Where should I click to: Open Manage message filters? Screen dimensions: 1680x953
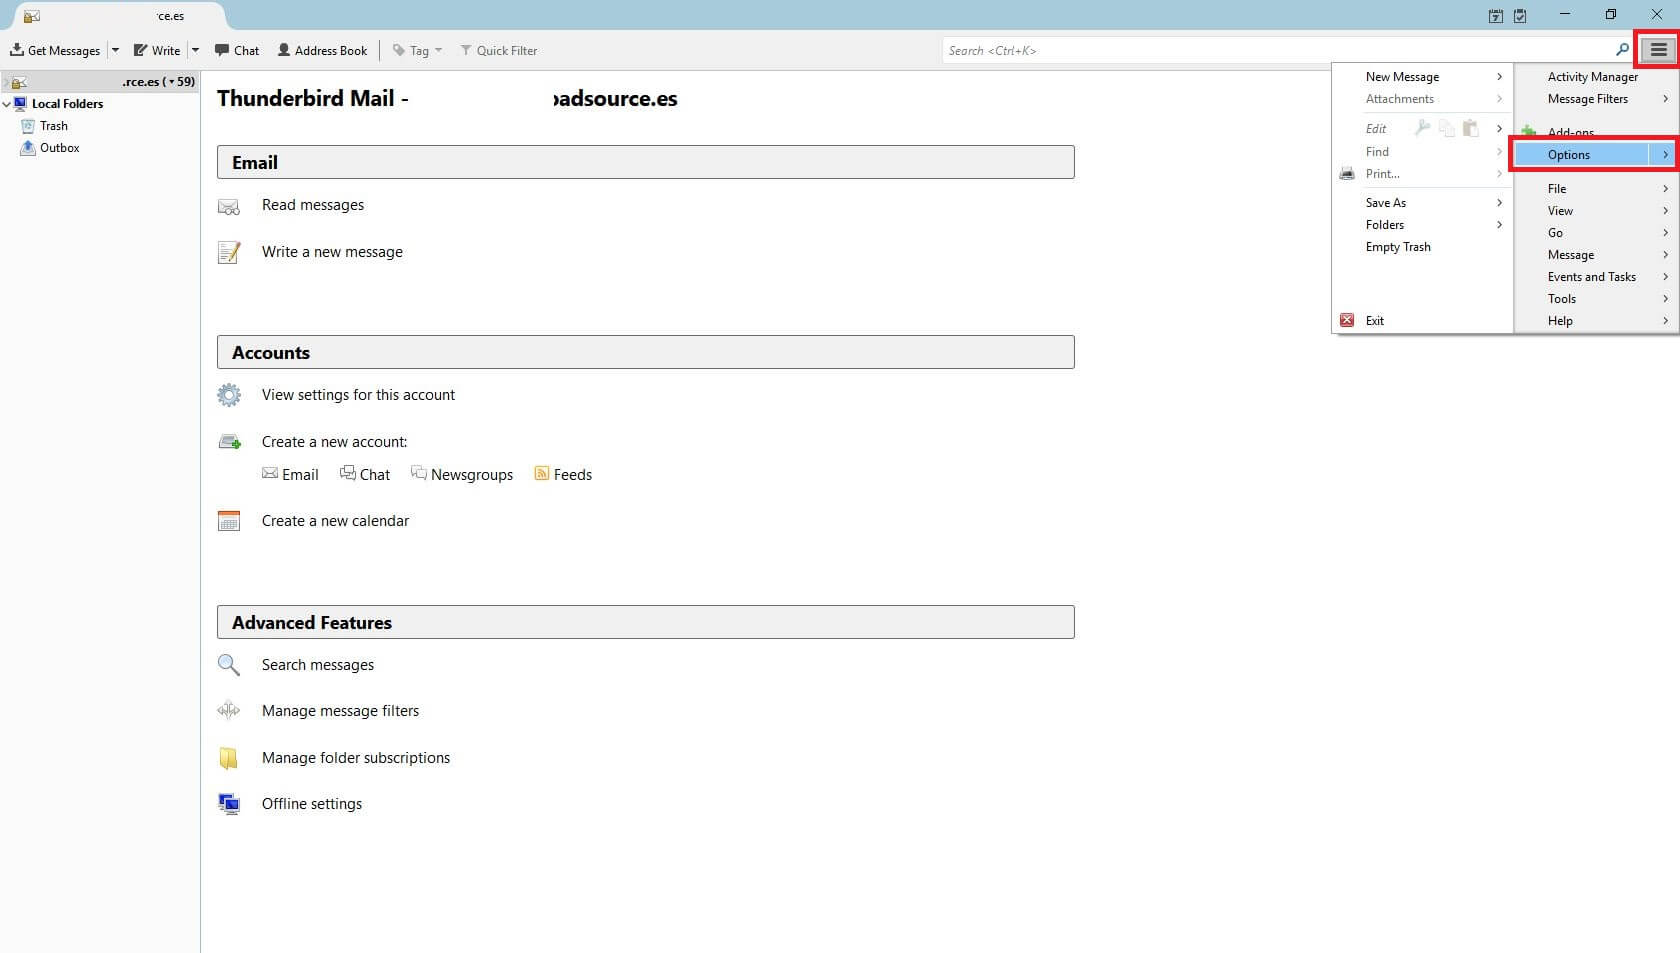tap(340, 711)
